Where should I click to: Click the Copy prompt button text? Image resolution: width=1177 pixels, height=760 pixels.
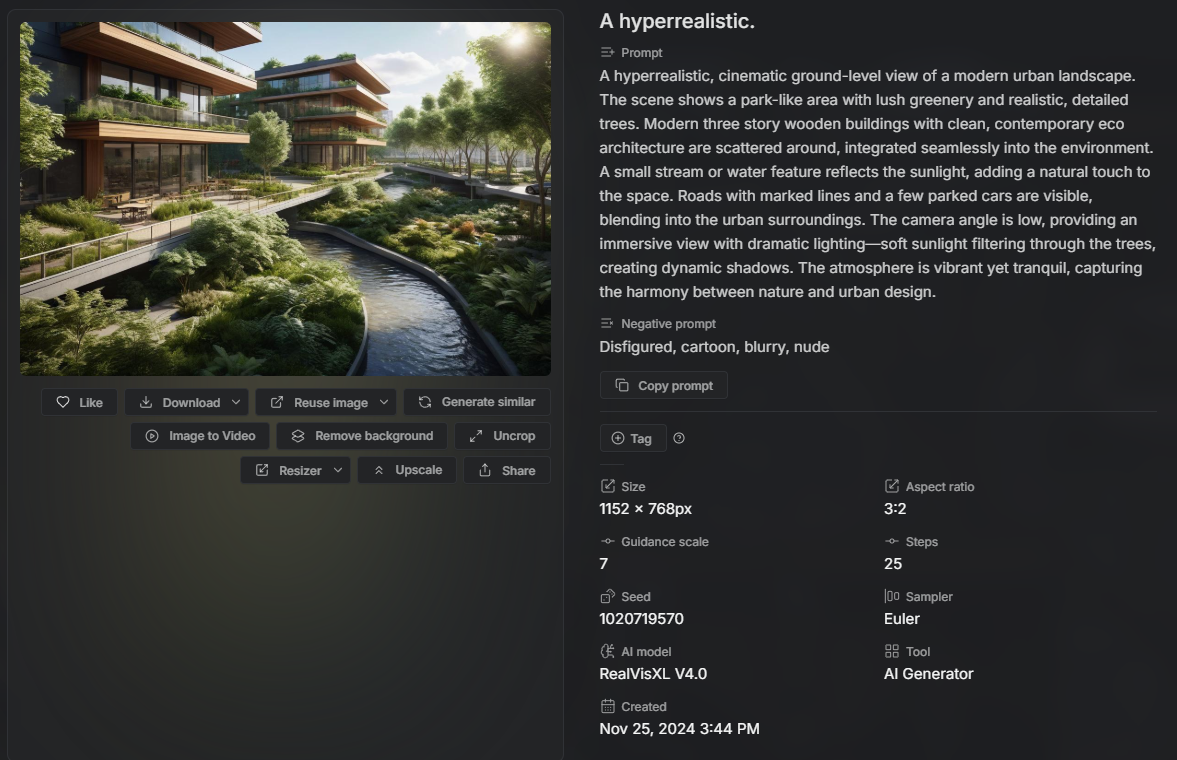pyautogui.click(x=676, y=385)
